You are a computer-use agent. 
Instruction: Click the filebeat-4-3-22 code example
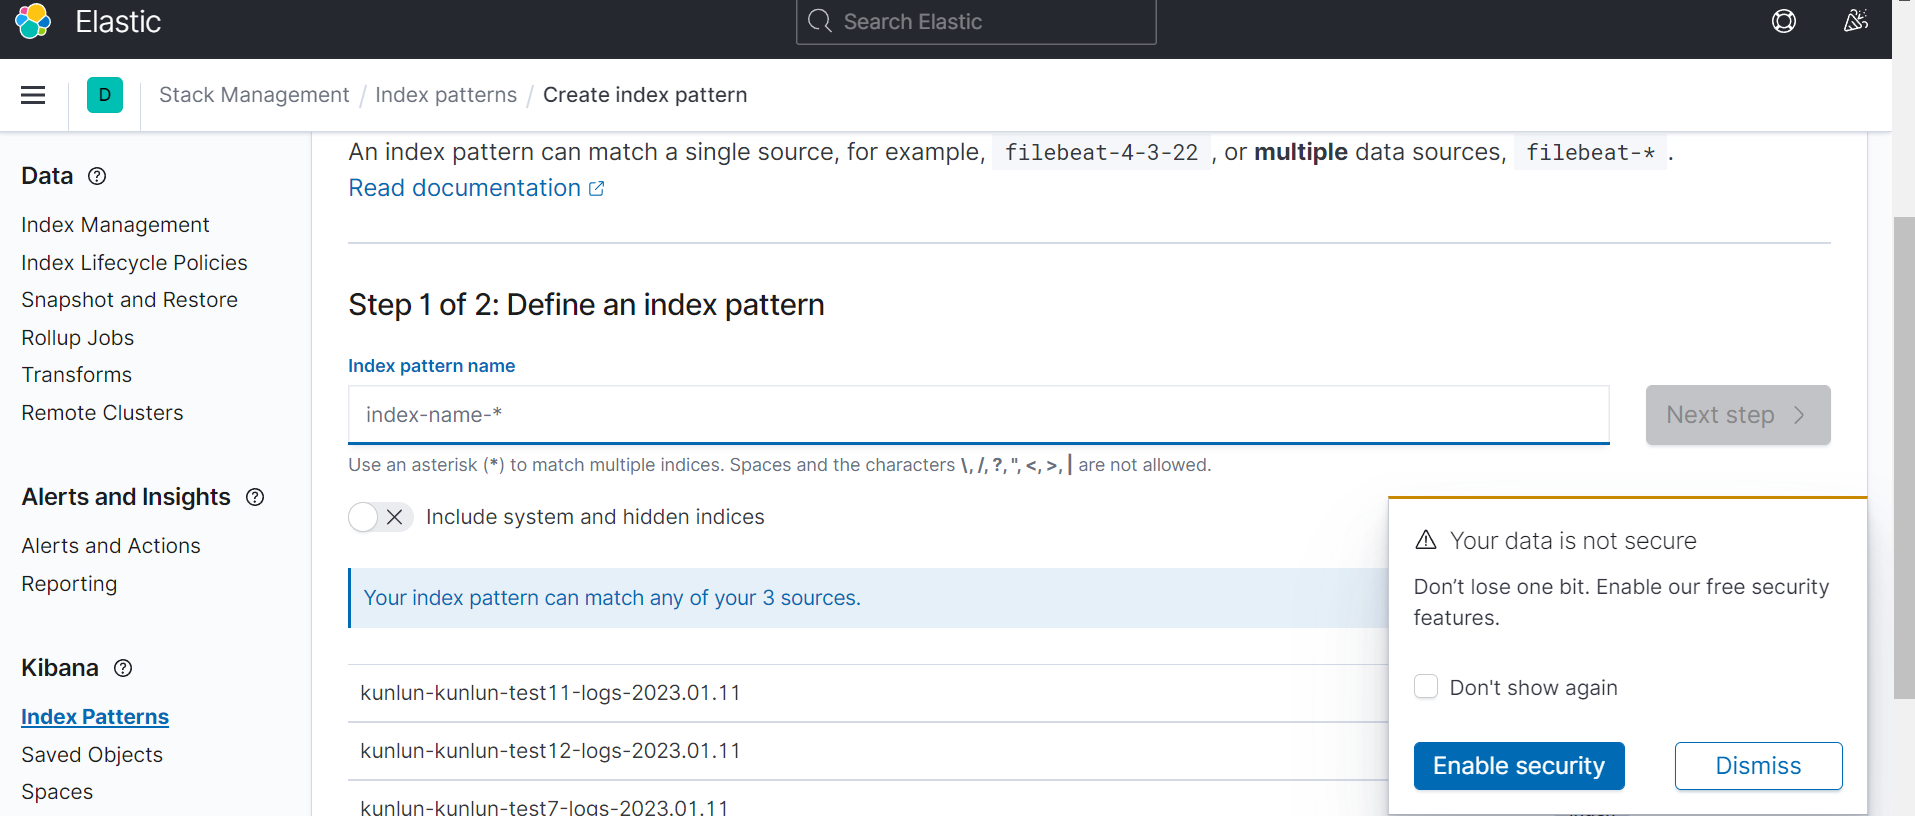(x=1101, y=152)
